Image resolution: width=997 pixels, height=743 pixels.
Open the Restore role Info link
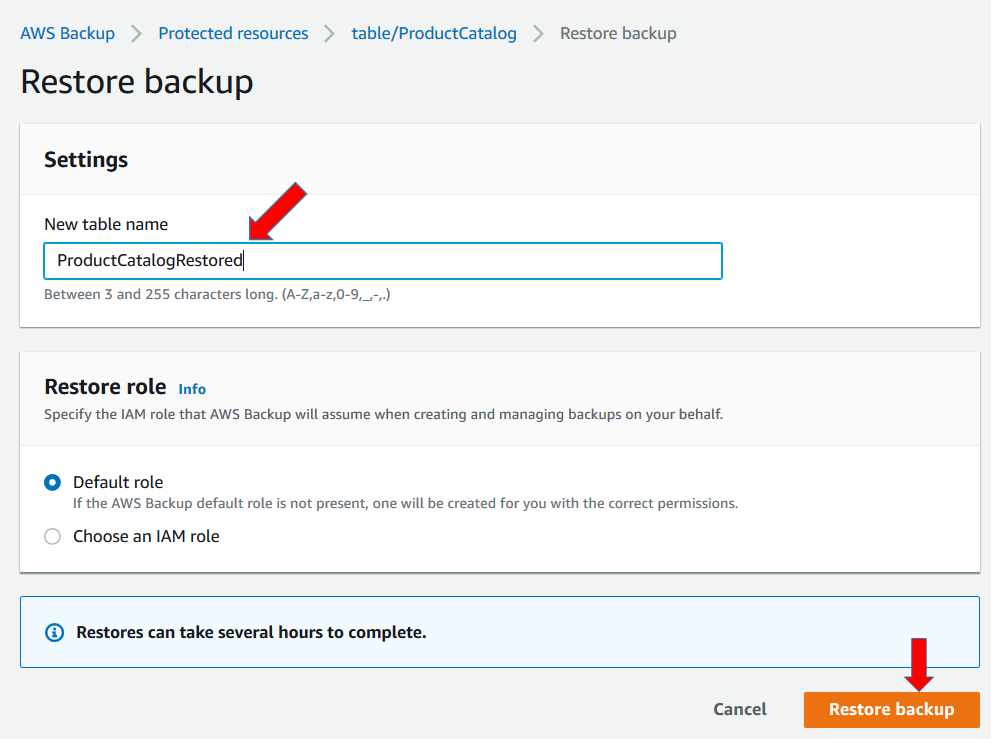(x=192, y=389)
